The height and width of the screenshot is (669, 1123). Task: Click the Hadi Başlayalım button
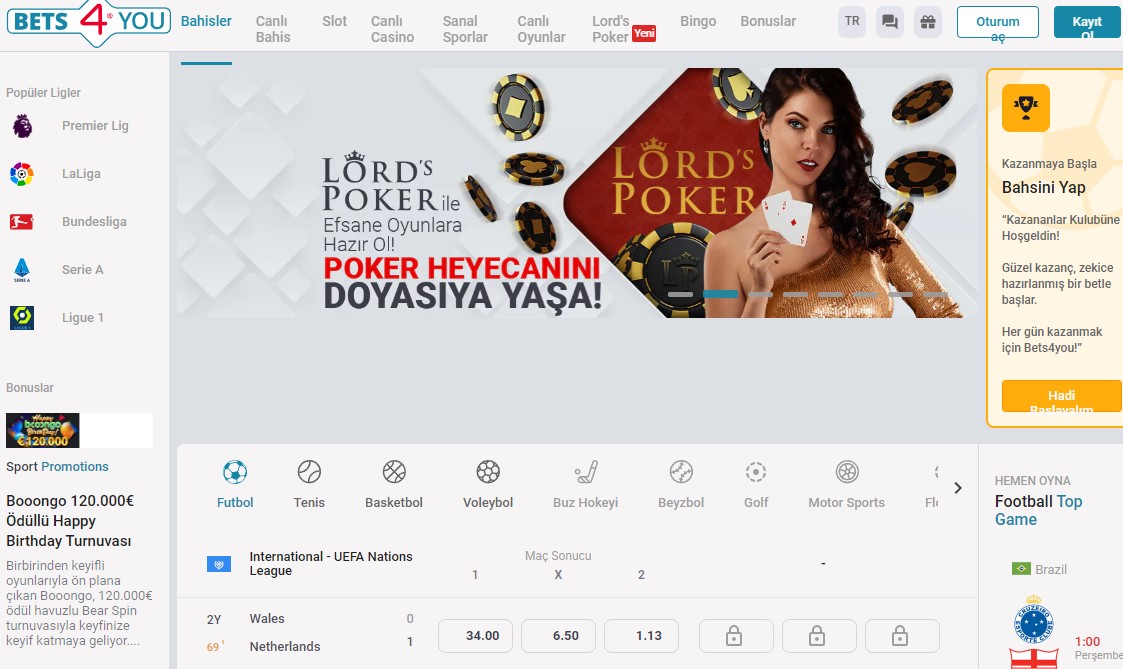coord(1061,396)
